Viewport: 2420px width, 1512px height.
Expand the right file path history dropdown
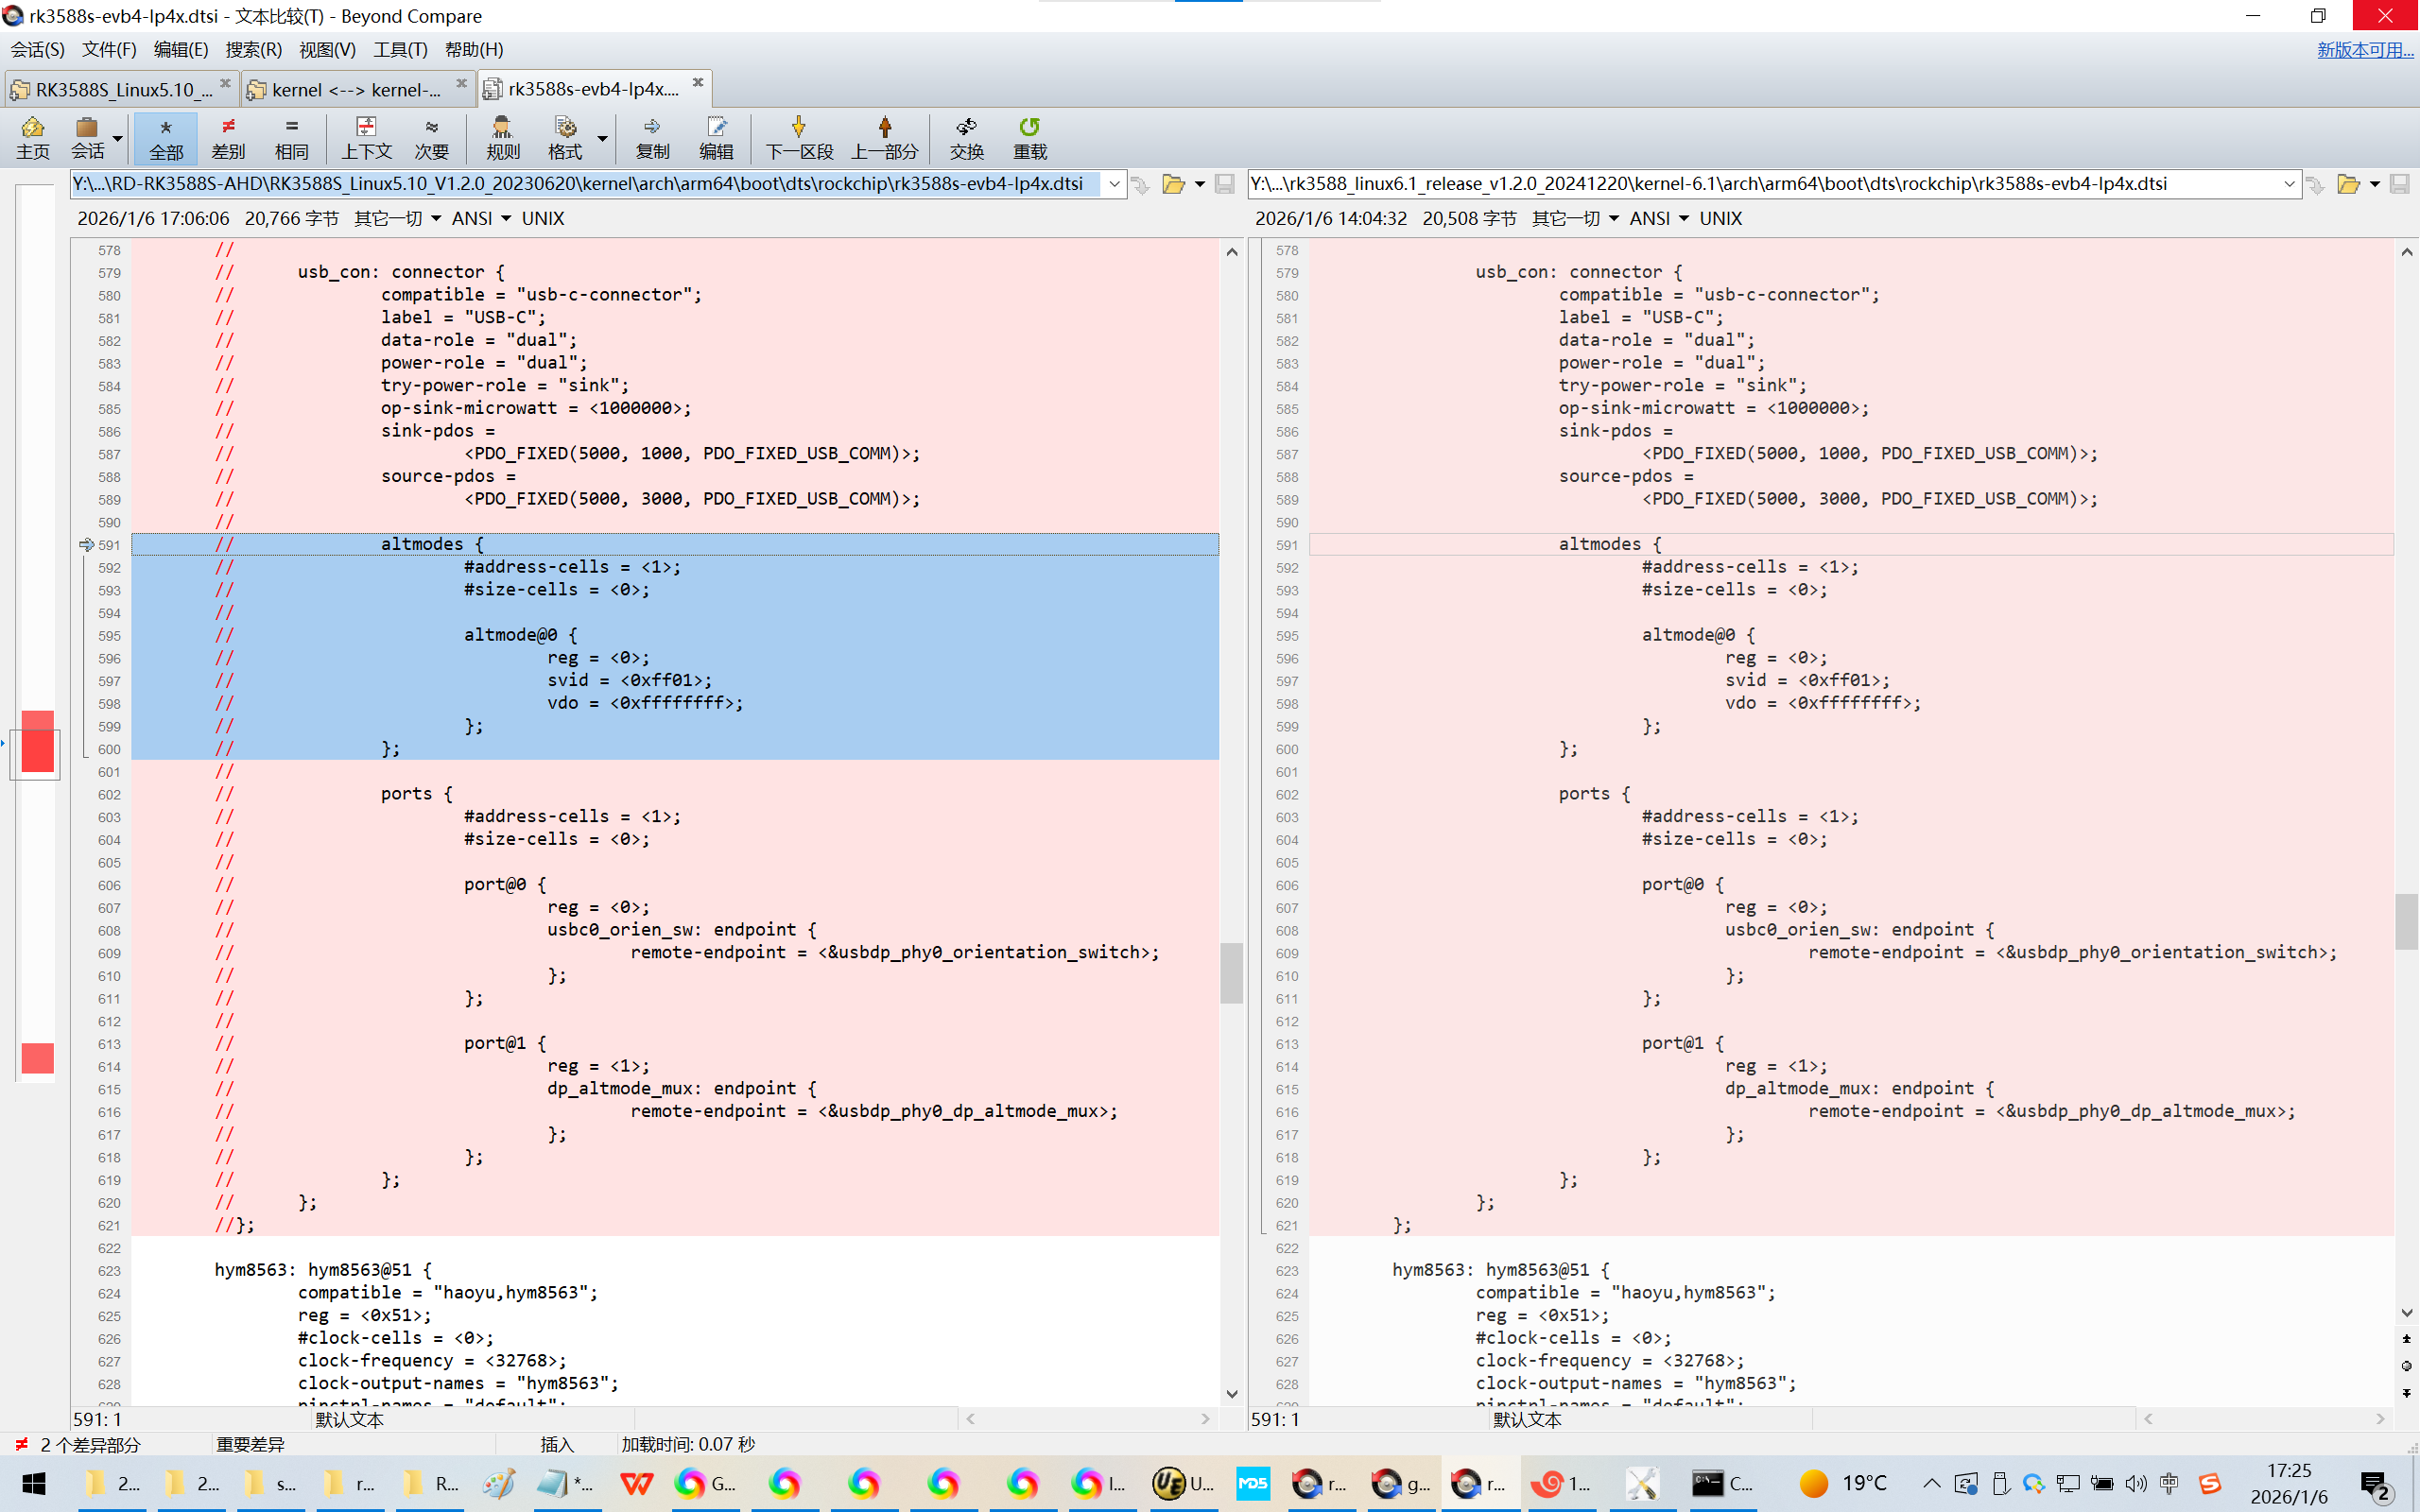pyautogui.click(x=2289, y=184)
